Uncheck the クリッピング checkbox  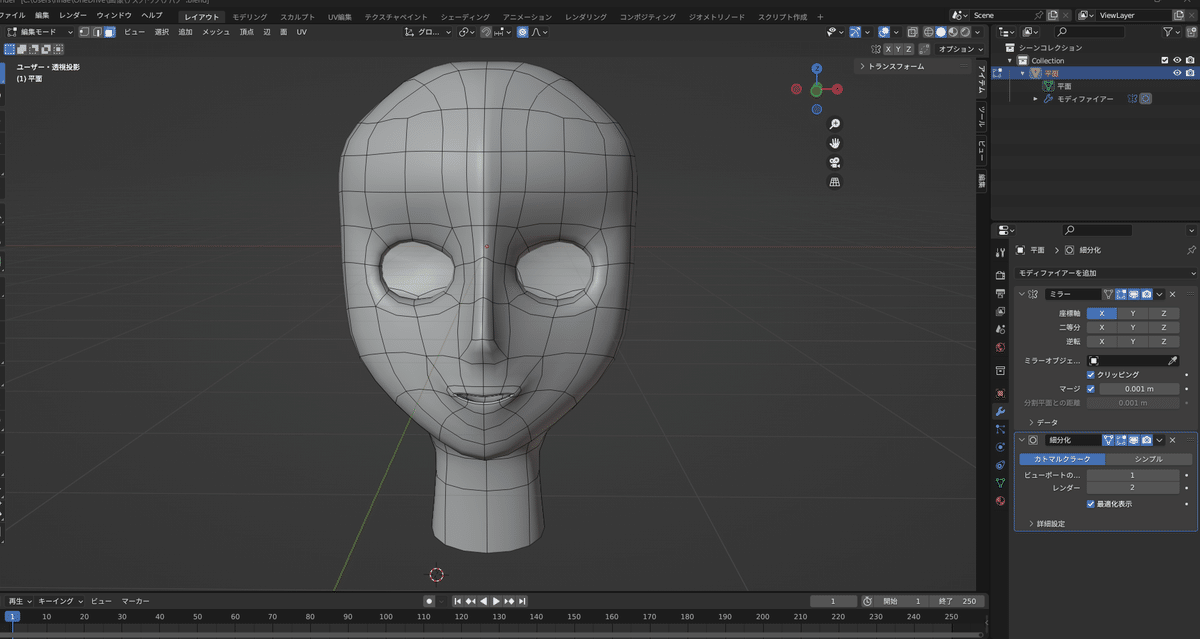1091,374
